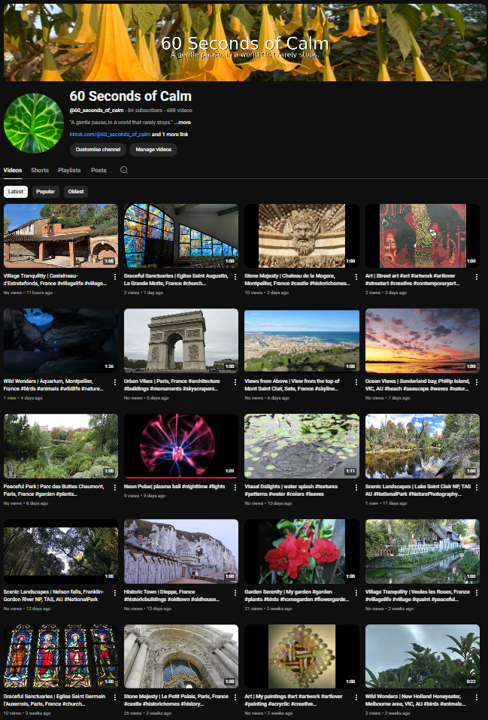Open the sunset Sunderland bay thumbnail
This screenshot has width=488, height=720.
tap(422, 340)
